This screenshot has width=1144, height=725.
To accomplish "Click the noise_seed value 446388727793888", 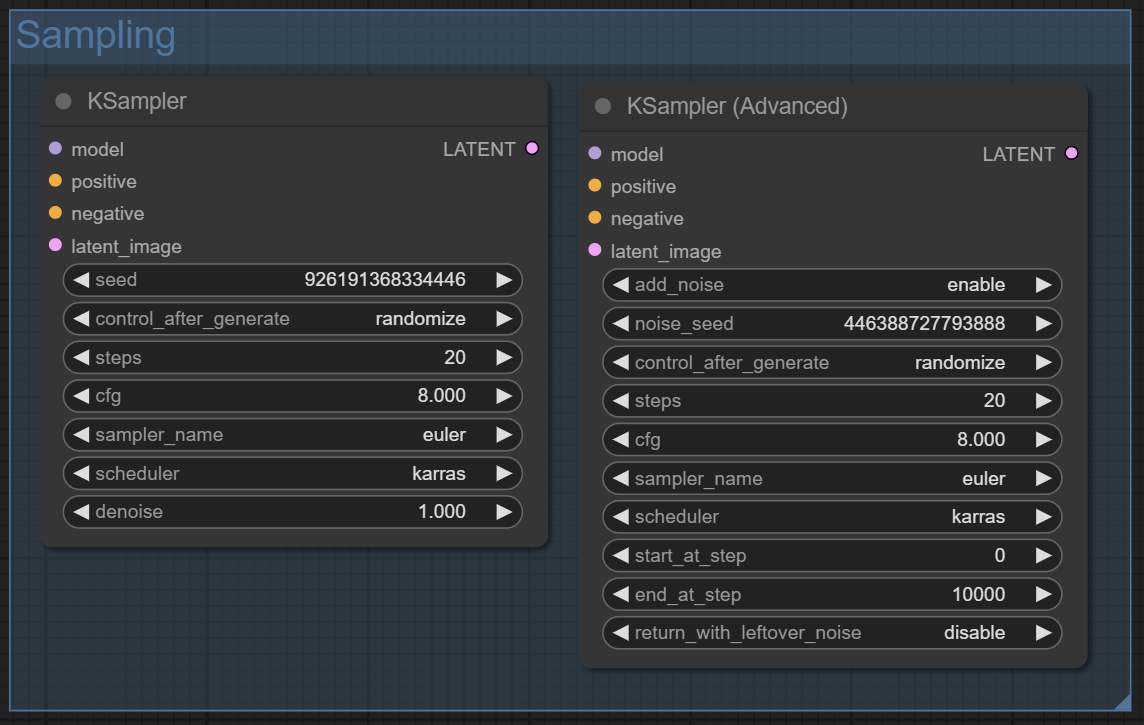I will 924,324.
